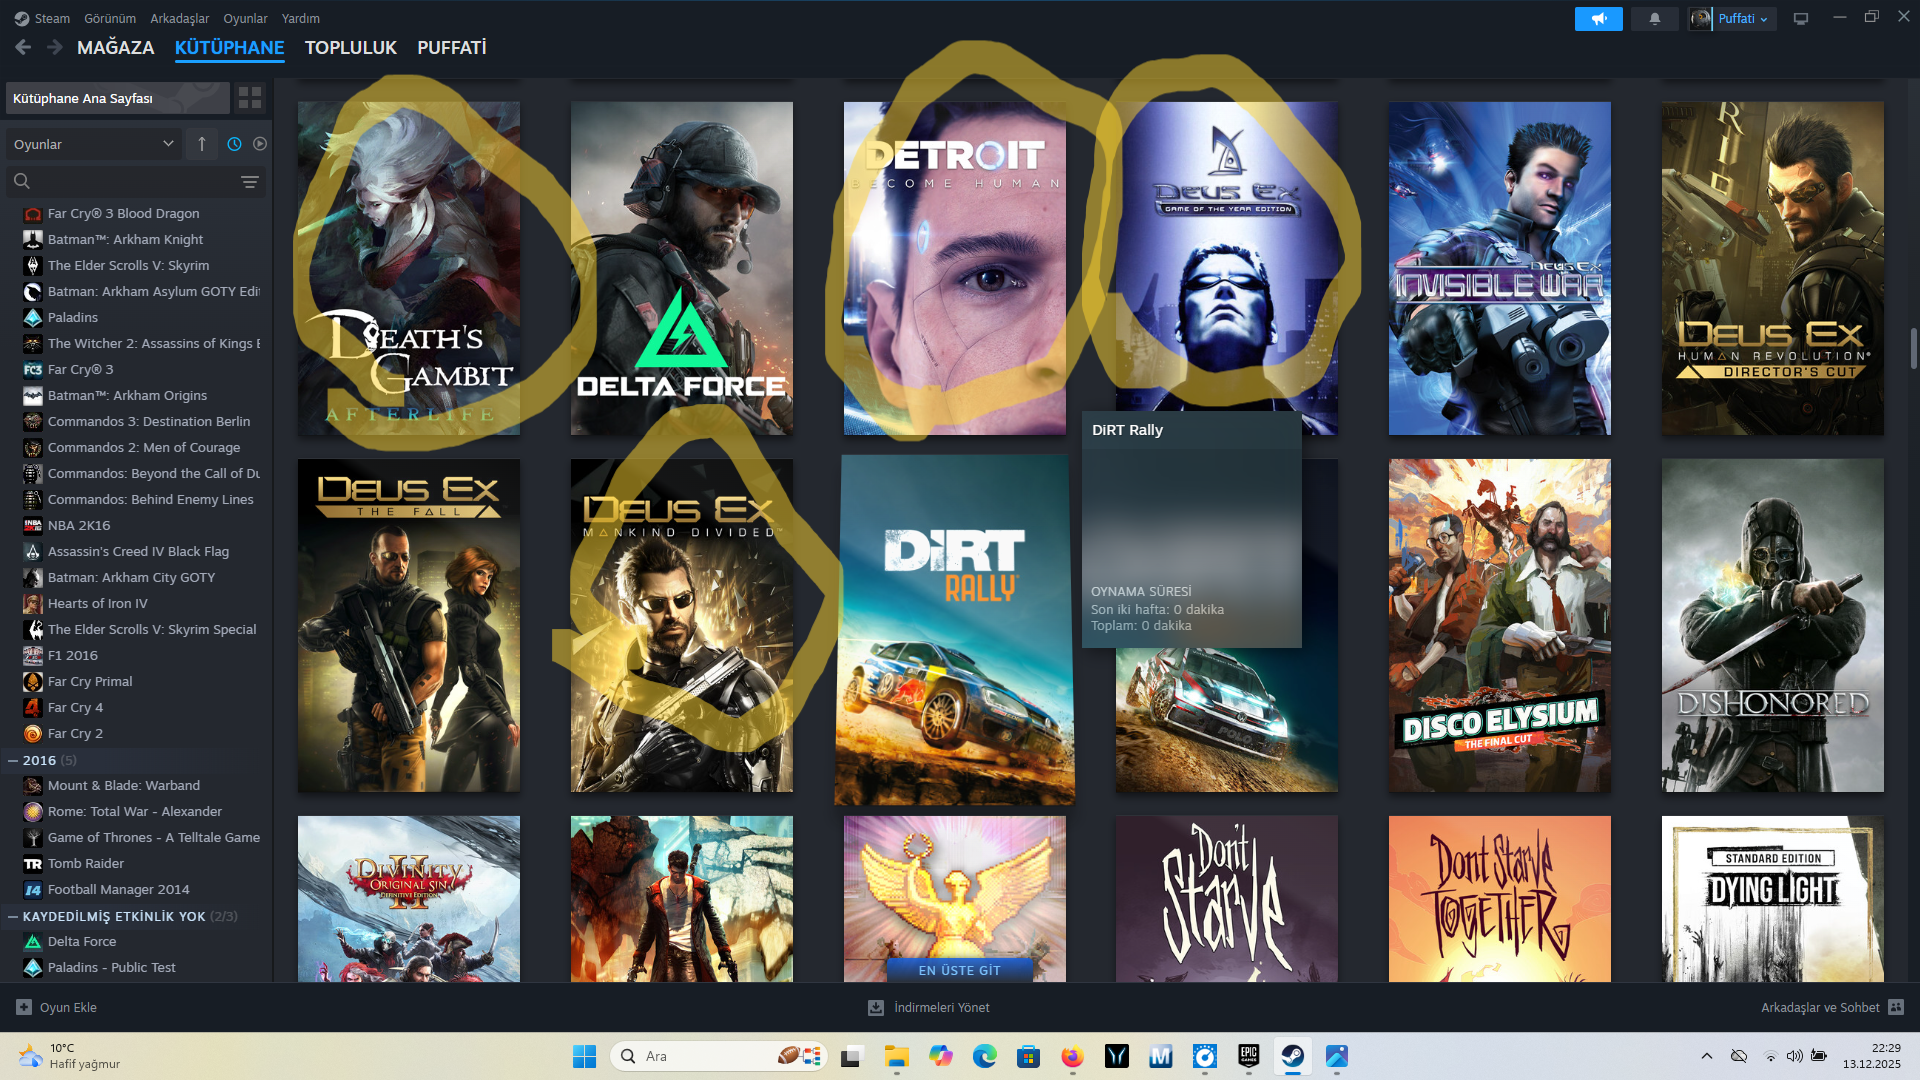Click the back navigation arrow
The width and height of the screenshot is (1920, 1080).
pos(23,47)
